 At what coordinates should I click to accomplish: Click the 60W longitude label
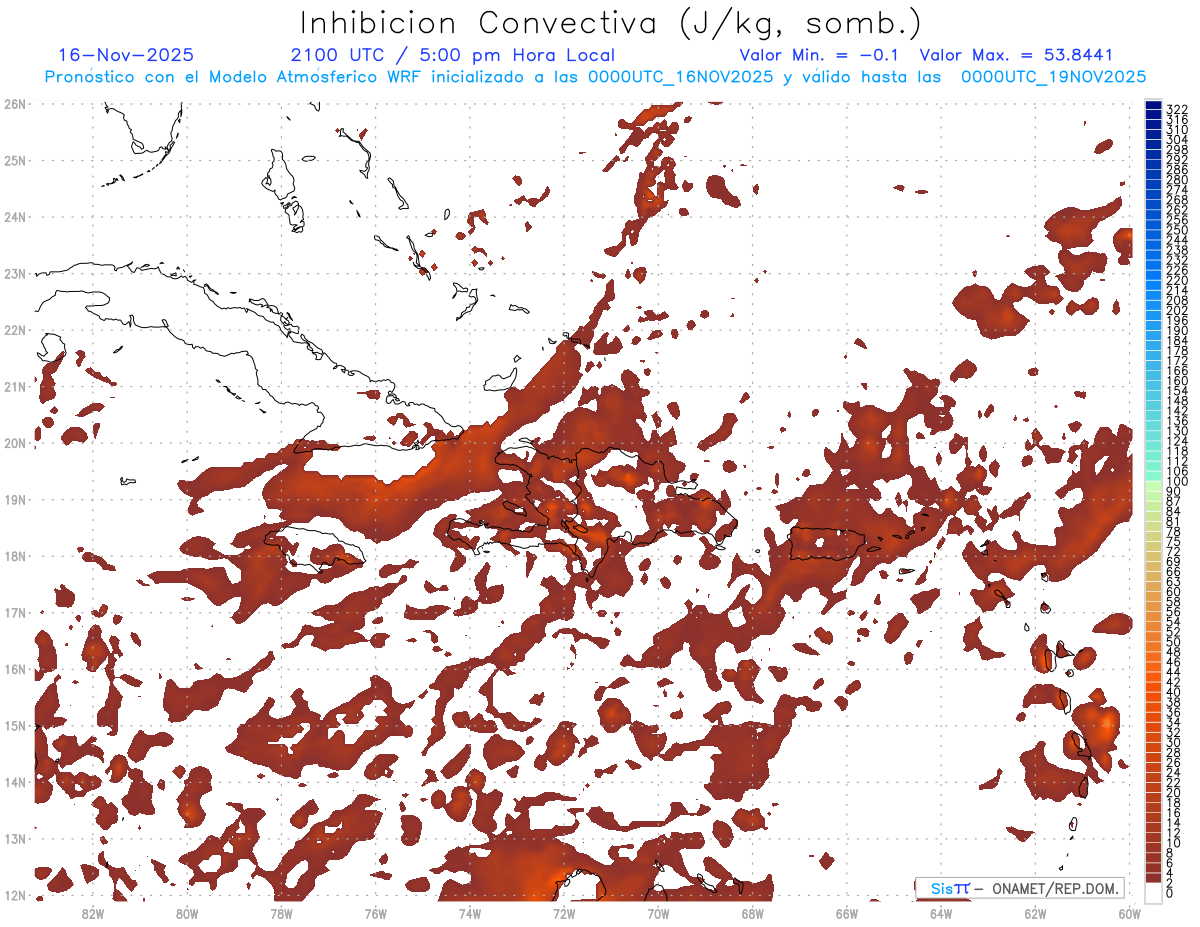click(1129, 913)
